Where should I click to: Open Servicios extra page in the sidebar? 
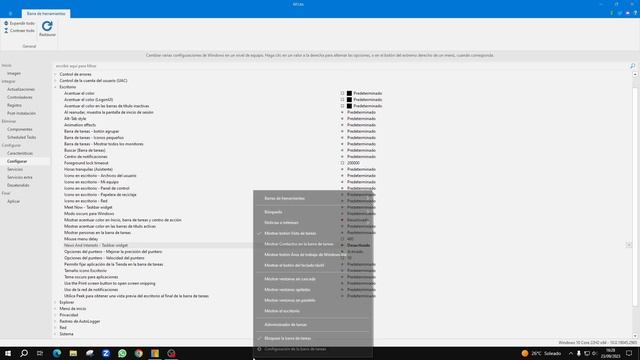click(20, 177)
